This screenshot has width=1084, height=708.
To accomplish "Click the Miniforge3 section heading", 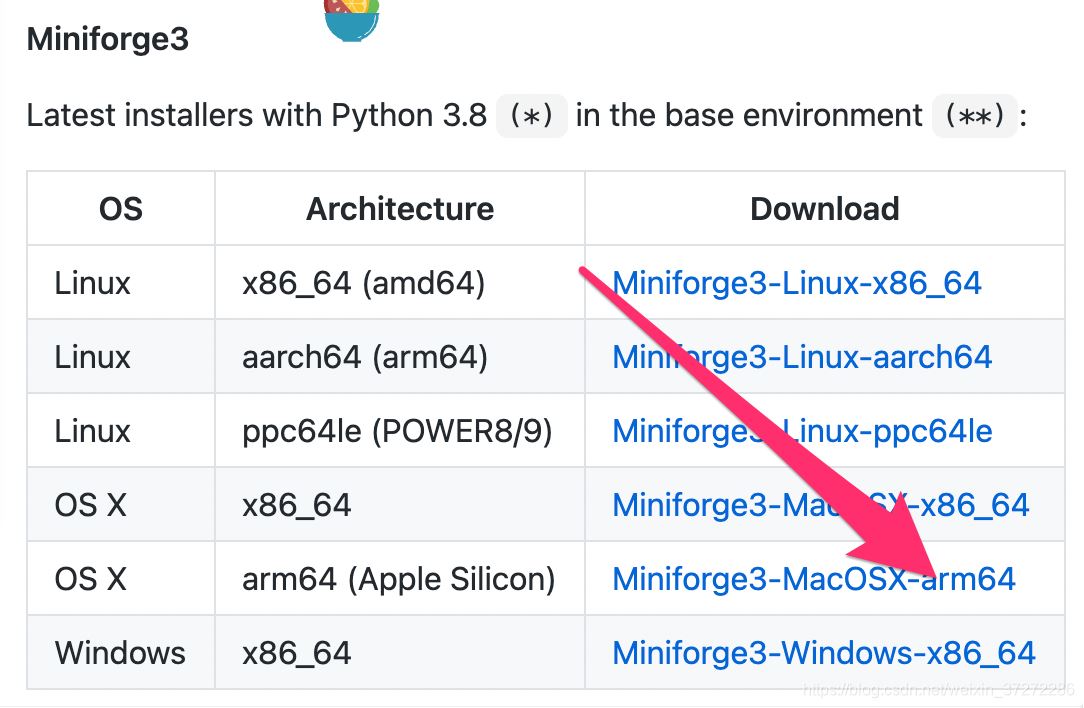I will click(107, 40).
